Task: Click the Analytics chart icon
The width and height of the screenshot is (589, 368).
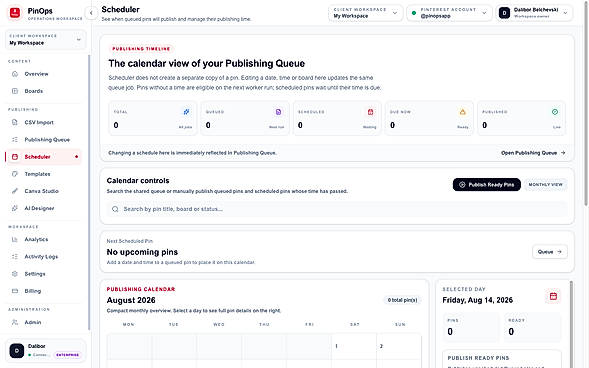Action: pos(15,239)
